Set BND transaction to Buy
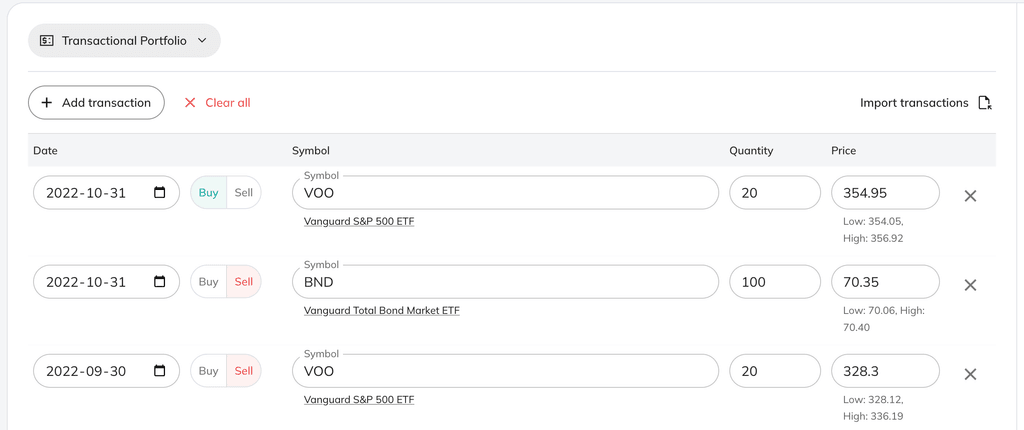 tap(208, 282)
